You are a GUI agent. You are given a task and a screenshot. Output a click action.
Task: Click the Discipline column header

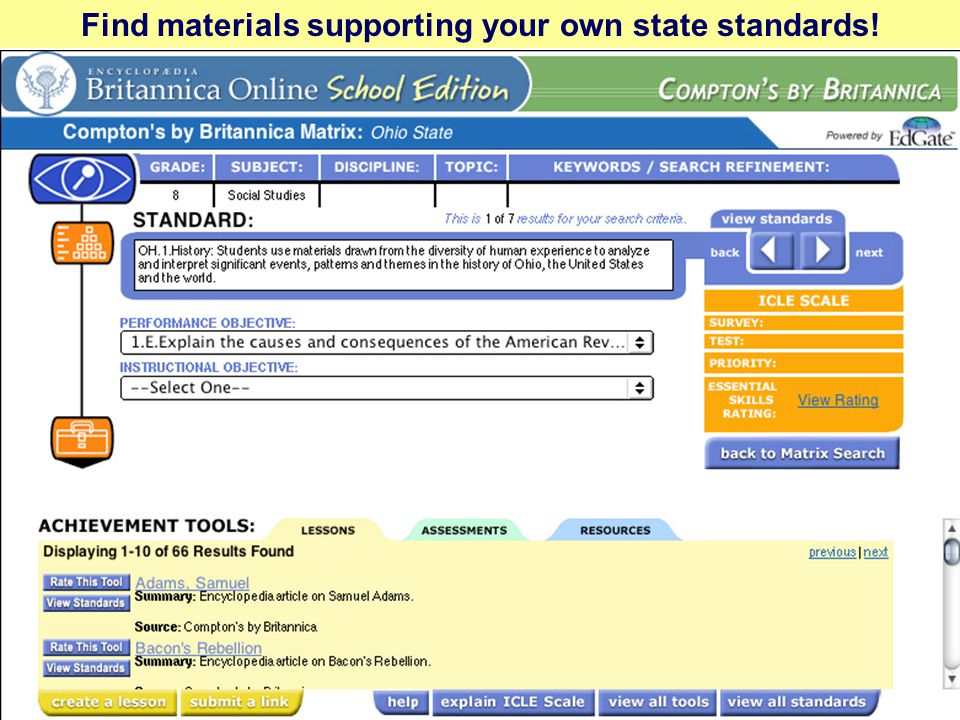coord(377,167)
